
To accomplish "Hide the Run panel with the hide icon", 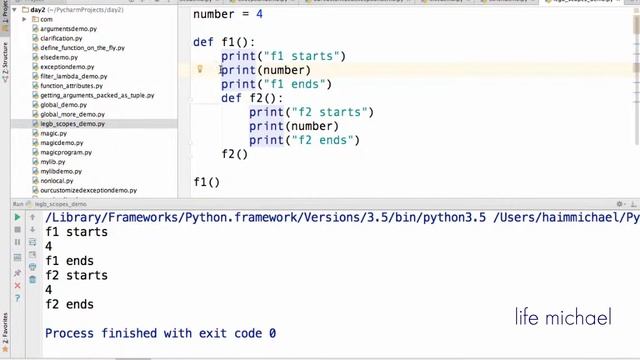I will coord(633,204).
